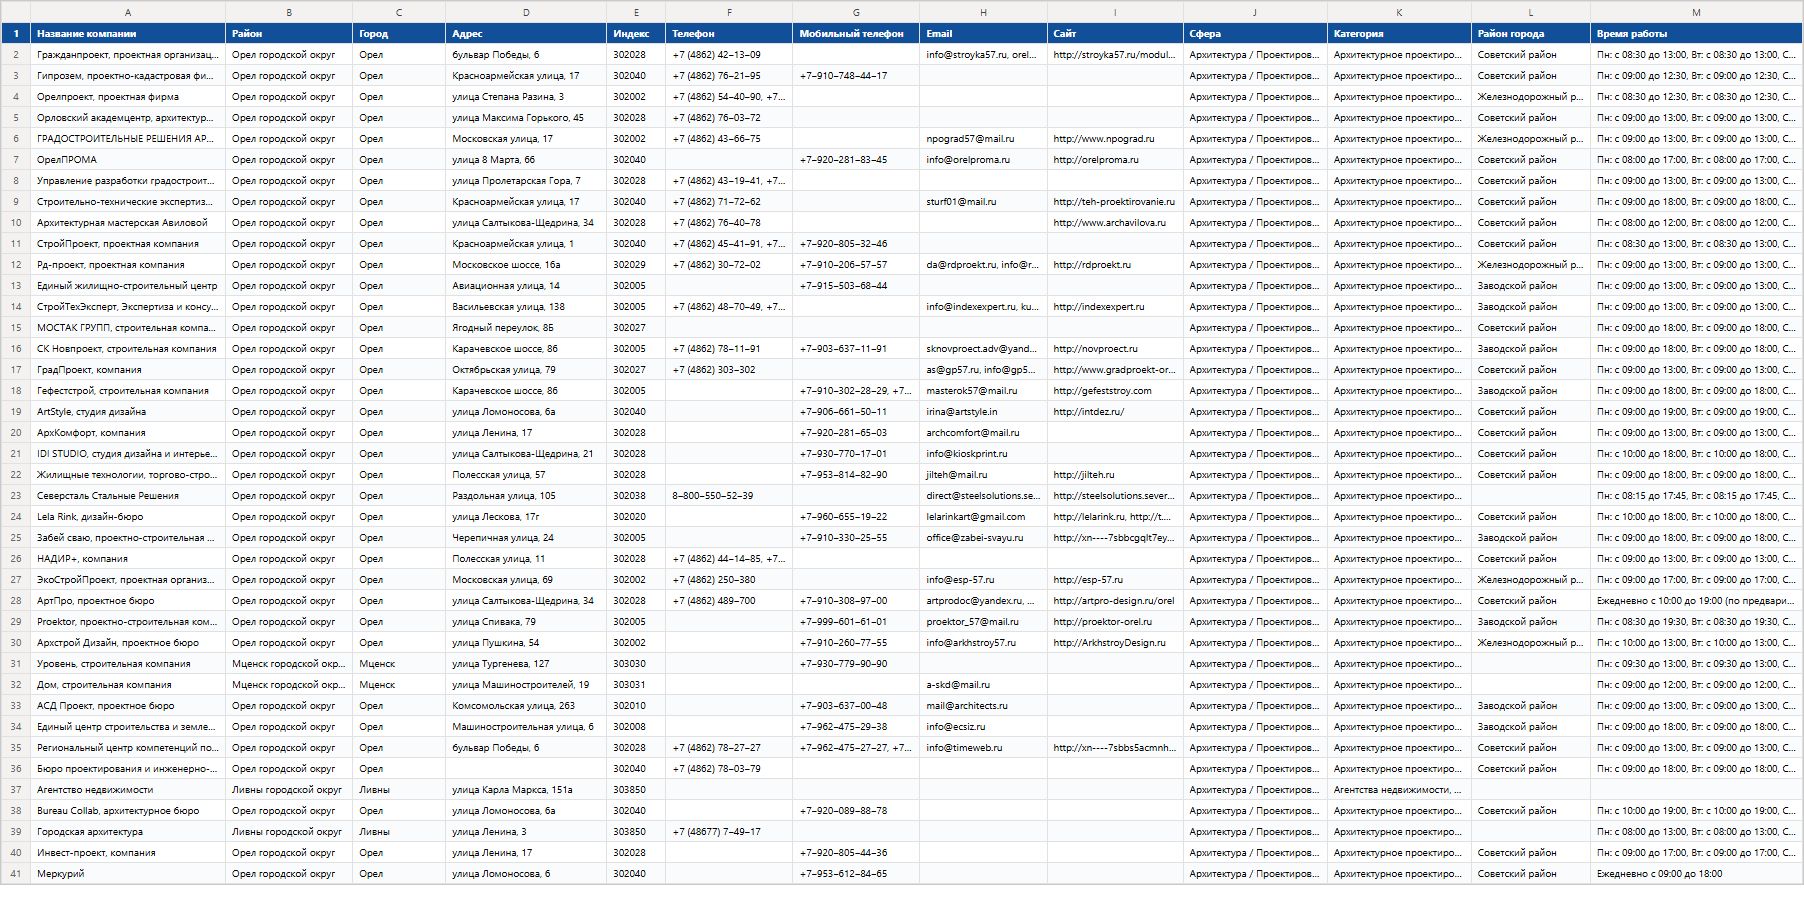Select the postal index cell '302038'
Screen dimensions: 1804x902
pos(636,496)
